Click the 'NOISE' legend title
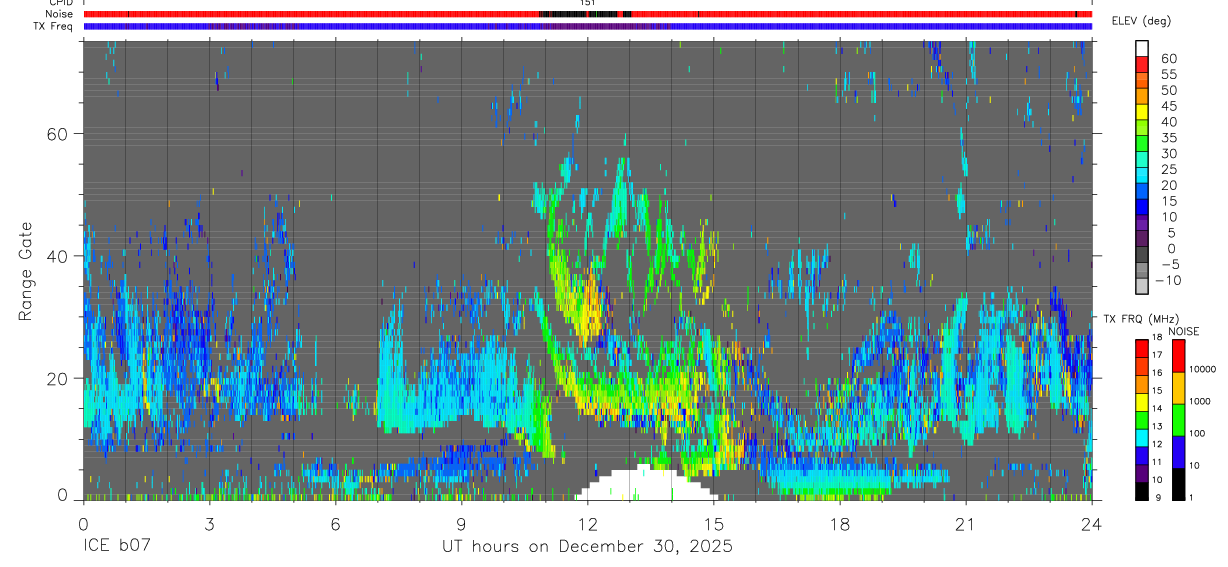 (x=1185, y=331)
